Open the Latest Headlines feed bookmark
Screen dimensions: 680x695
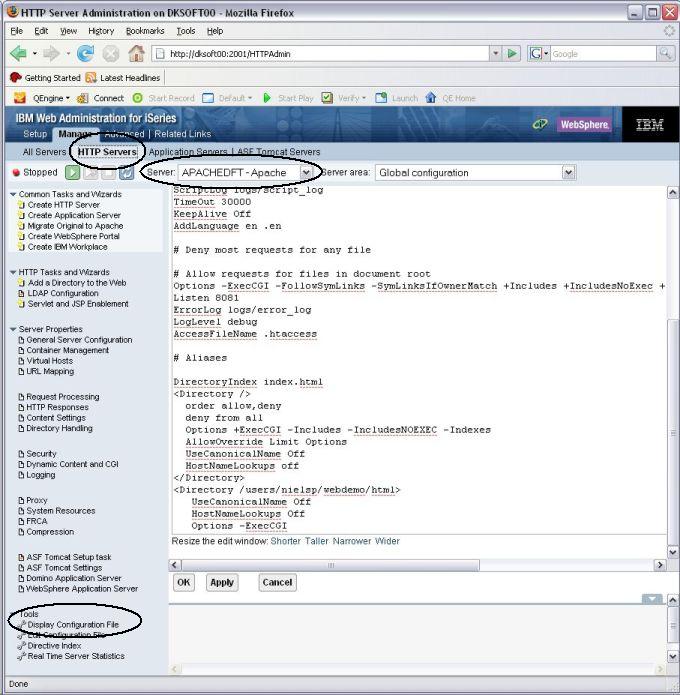click(123, 78)
